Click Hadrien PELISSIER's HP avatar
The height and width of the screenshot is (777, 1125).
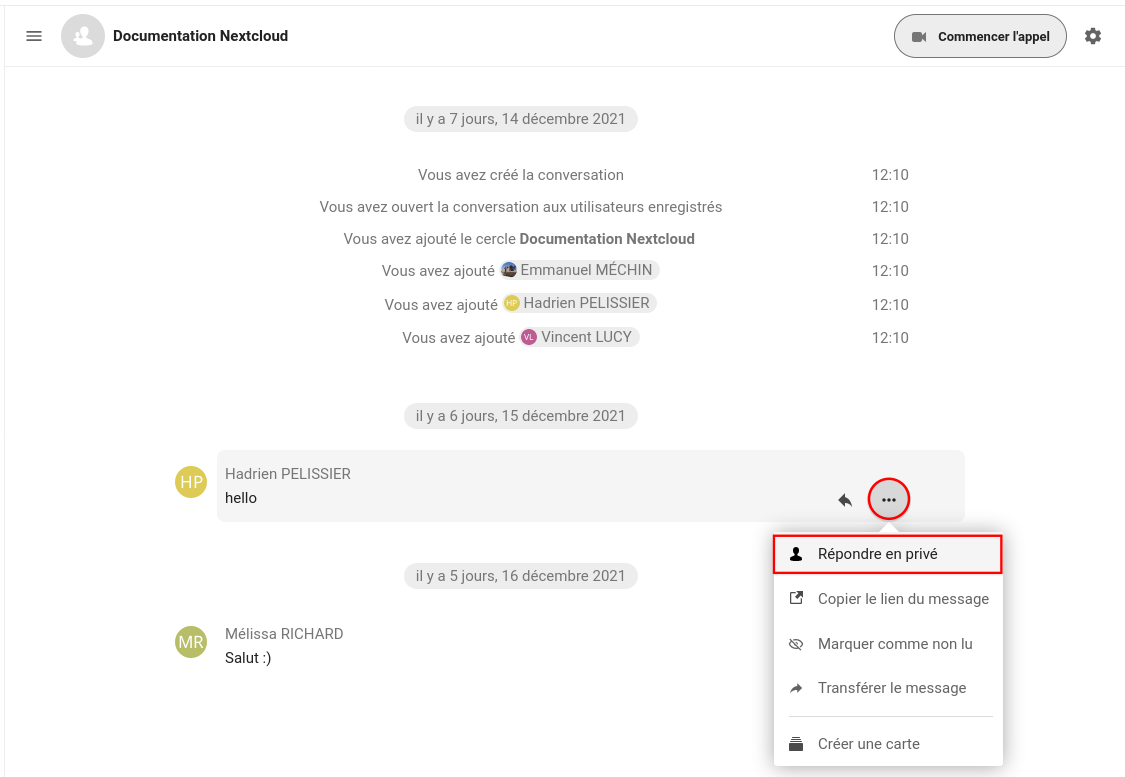point(191,482)
